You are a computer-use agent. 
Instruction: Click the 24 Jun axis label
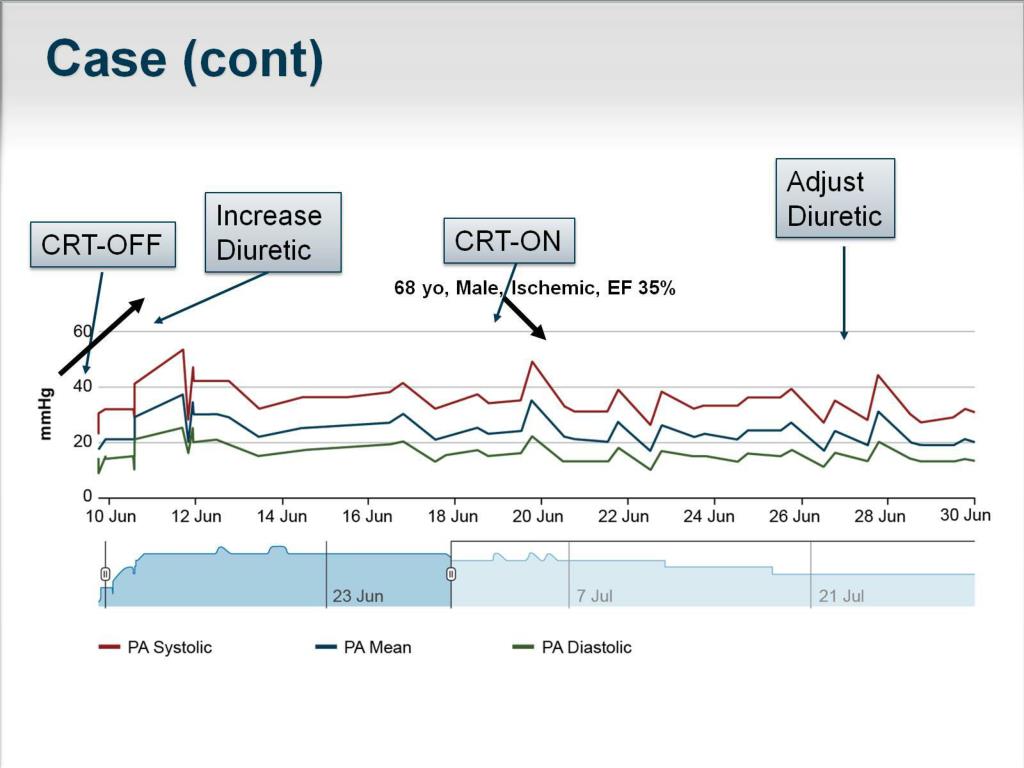pyautogui.click(x=709, y=517)
